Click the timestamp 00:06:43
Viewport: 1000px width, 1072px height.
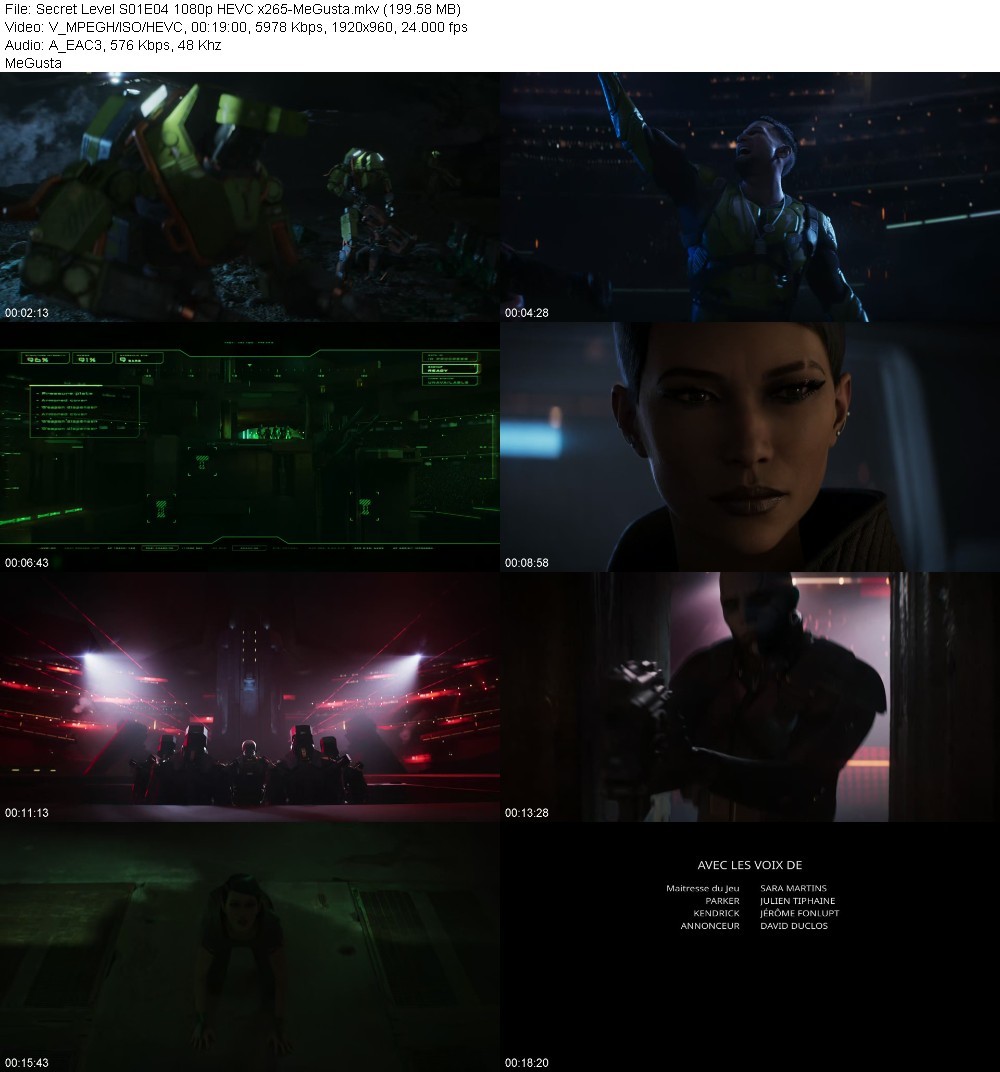(x=27, y=563)
